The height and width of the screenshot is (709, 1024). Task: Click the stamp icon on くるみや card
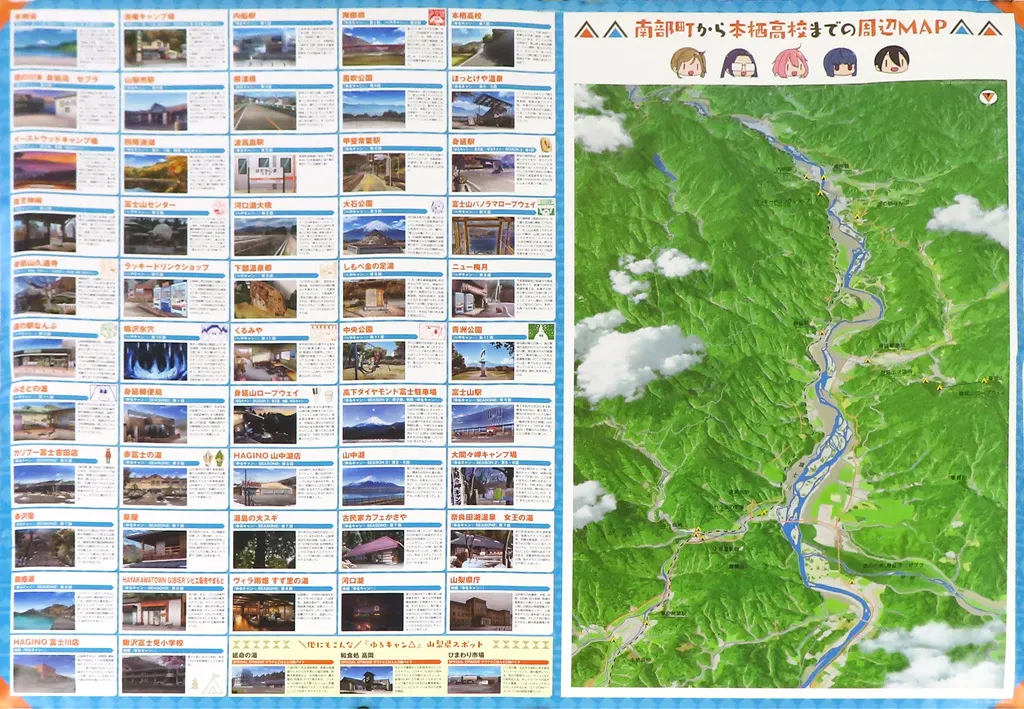coord(323,332)
